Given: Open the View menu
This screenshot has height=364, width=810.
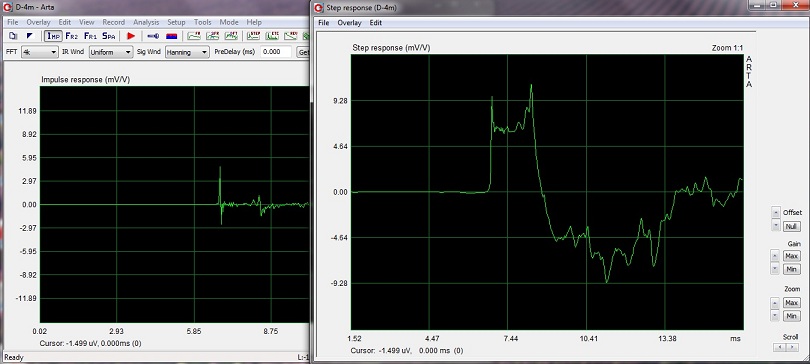Looking at the screenshot, I should click(x=86, y=22).
